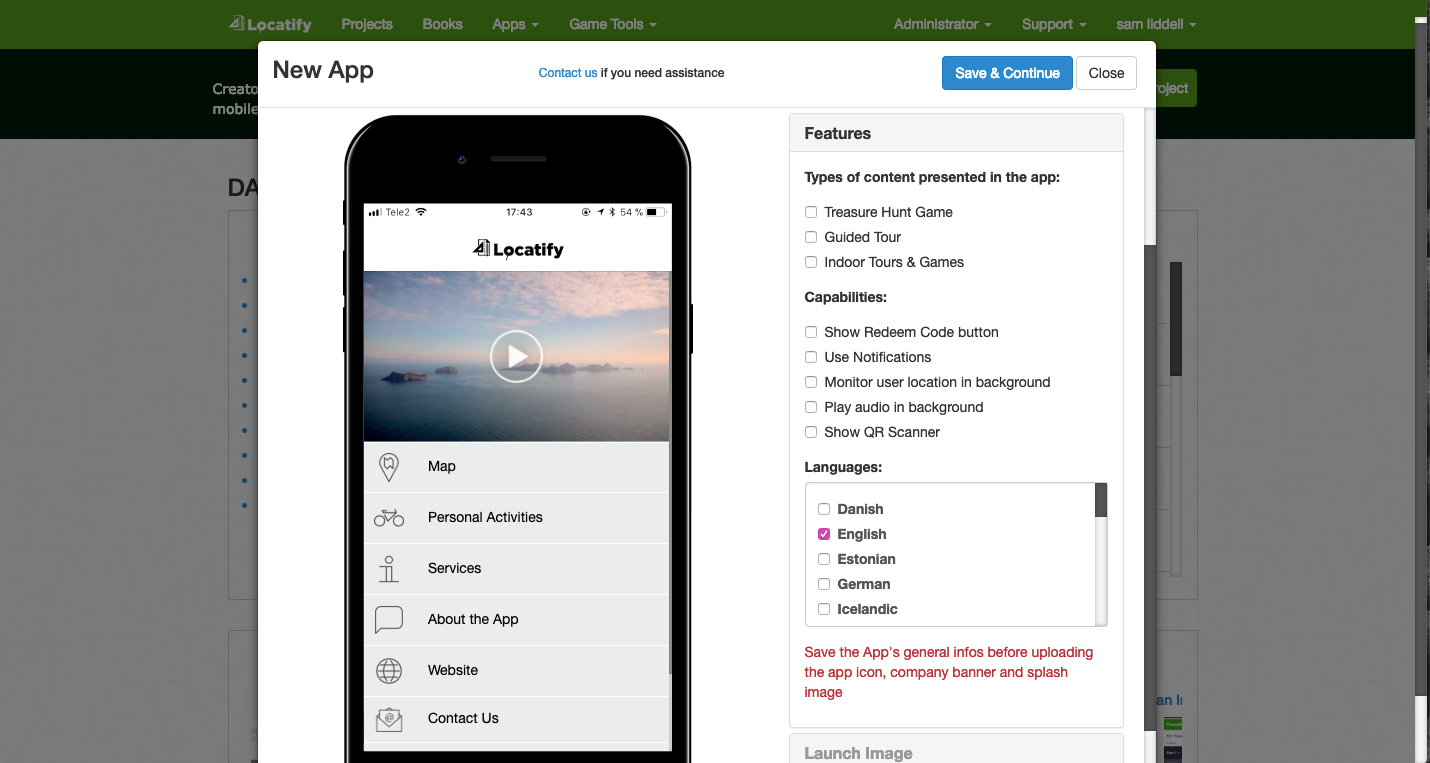Click the About the App chat icon

pos(389,620)
